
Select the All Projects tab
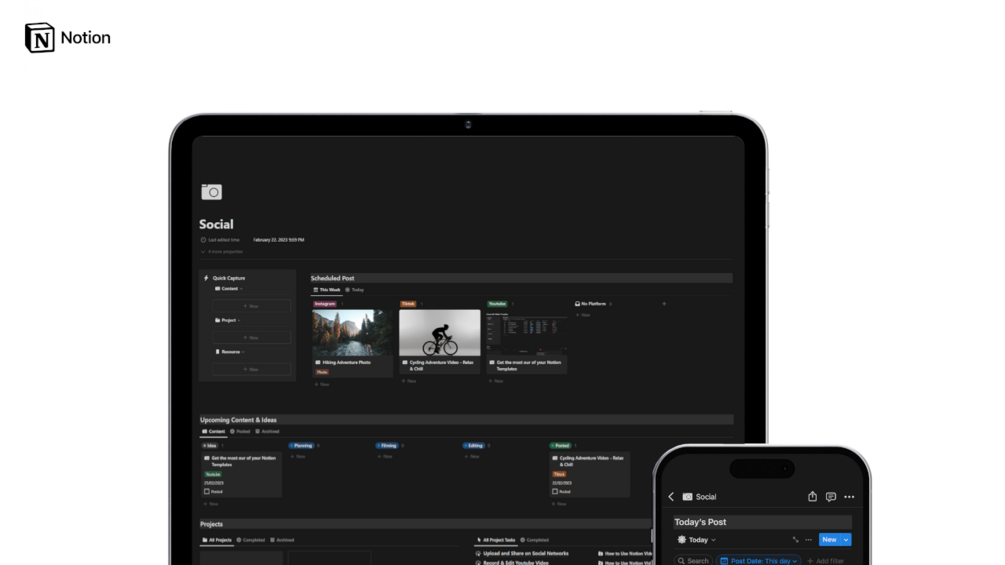[x=217, y=540]
